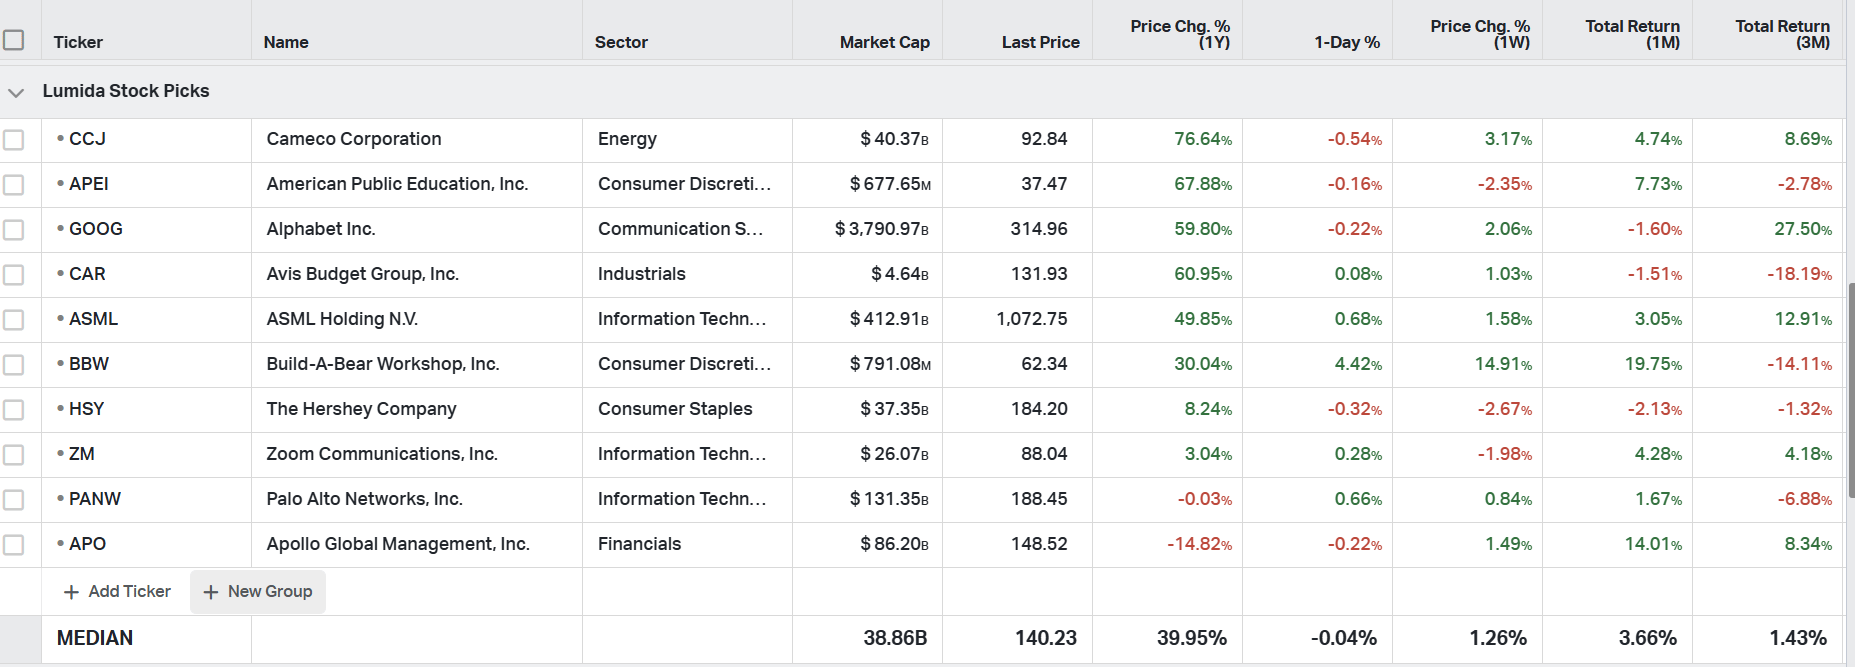Select the GOOG row checkbox

(x=14, y=230)
